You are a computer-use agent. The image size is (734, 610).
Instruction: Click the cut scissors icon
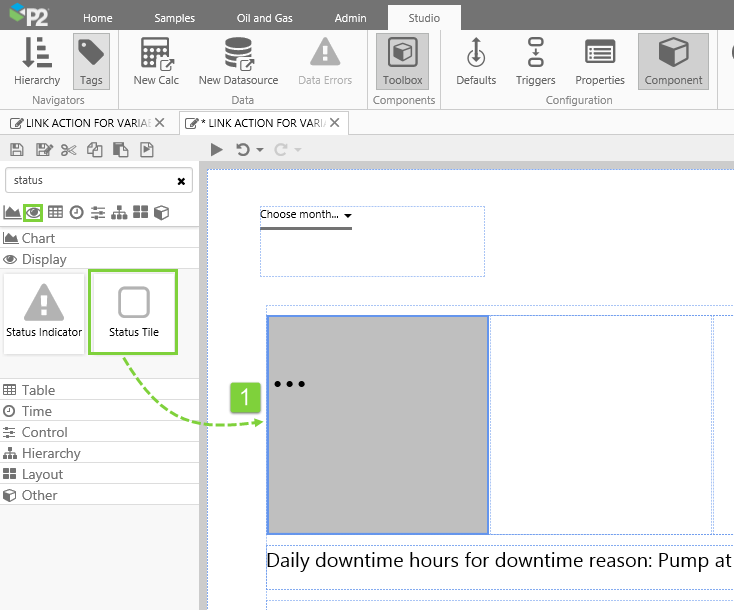[68, 150]
